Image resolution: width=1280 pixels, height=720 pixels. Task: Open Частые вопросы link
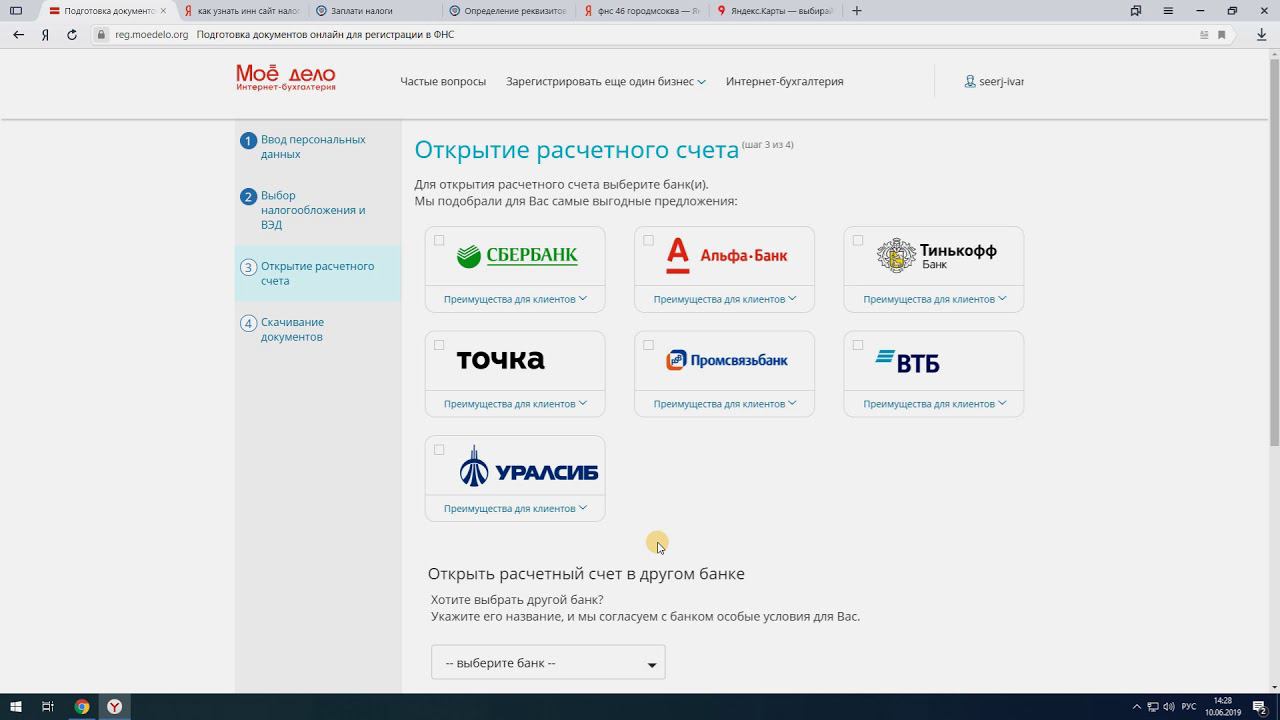pyautogui.click(x=443, y=81)
